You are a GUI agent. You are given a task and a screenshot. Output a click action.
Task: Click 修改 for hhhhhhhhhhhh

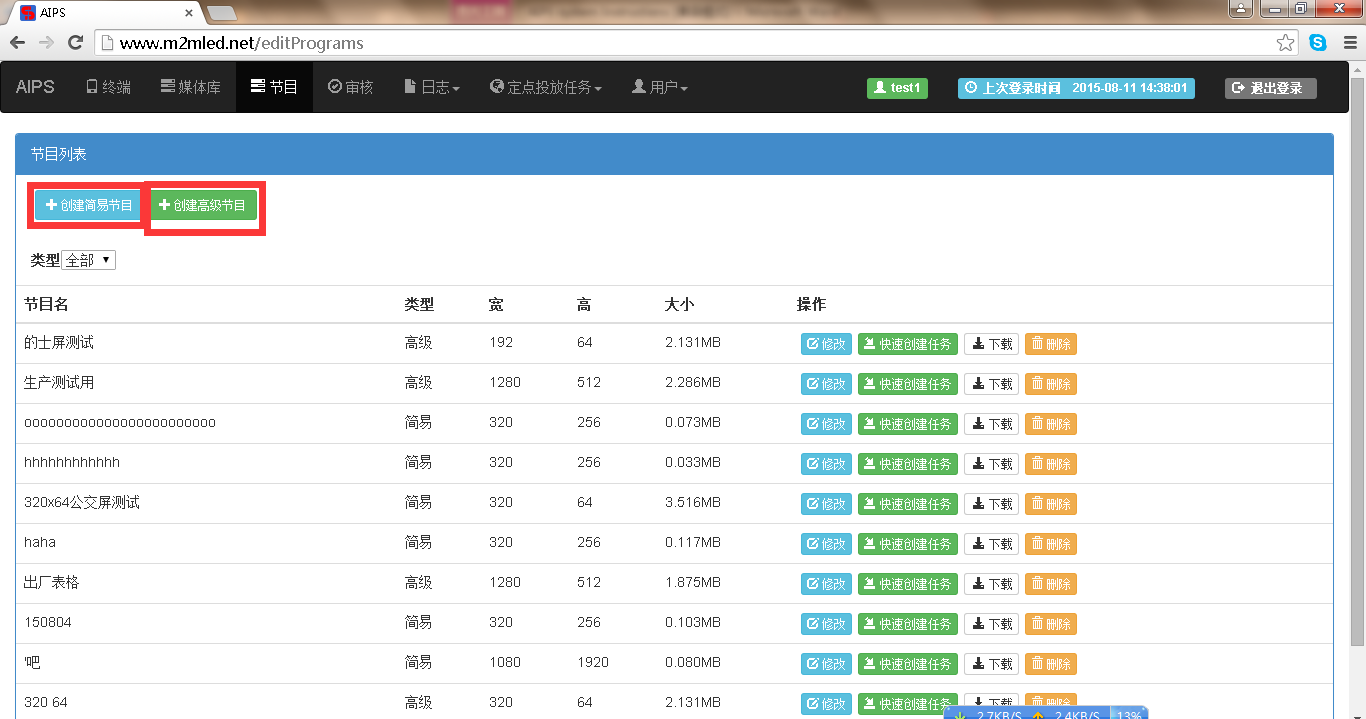[826, 464]
